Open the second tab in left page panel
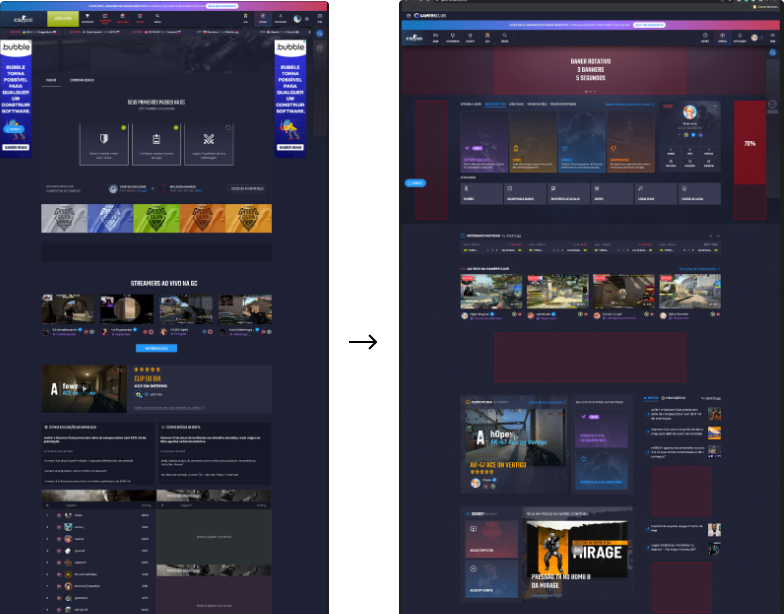784x614 pixels. (82, 80)
